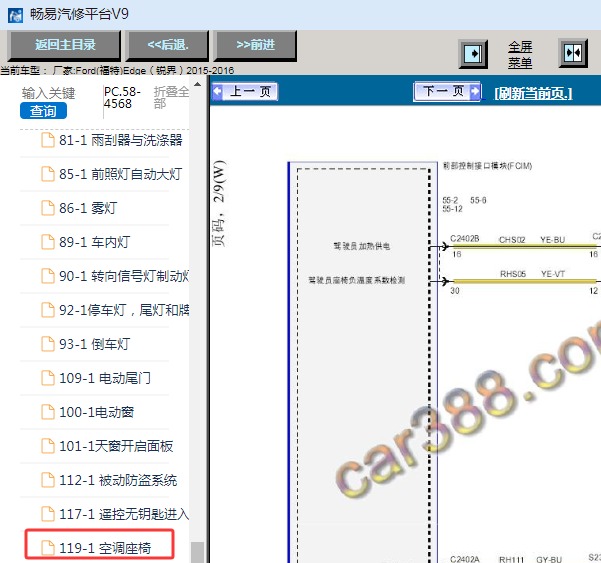Open the 全屏菜单 fullscreen menu link

[520, 54]
